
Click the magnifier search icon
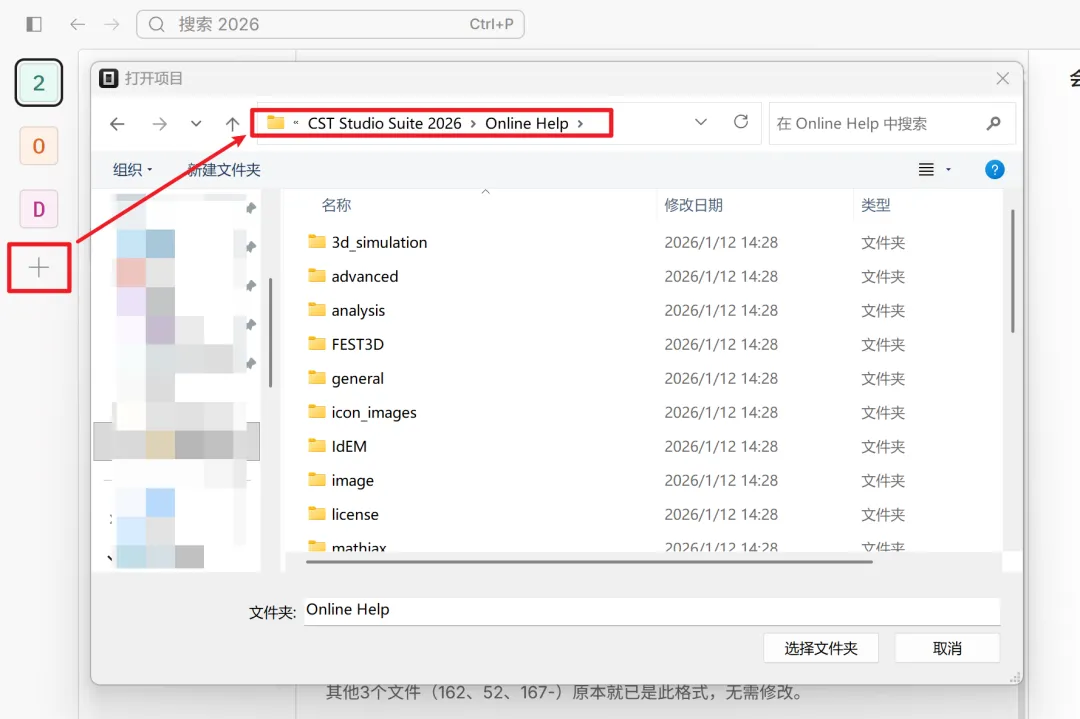(993, 124)
